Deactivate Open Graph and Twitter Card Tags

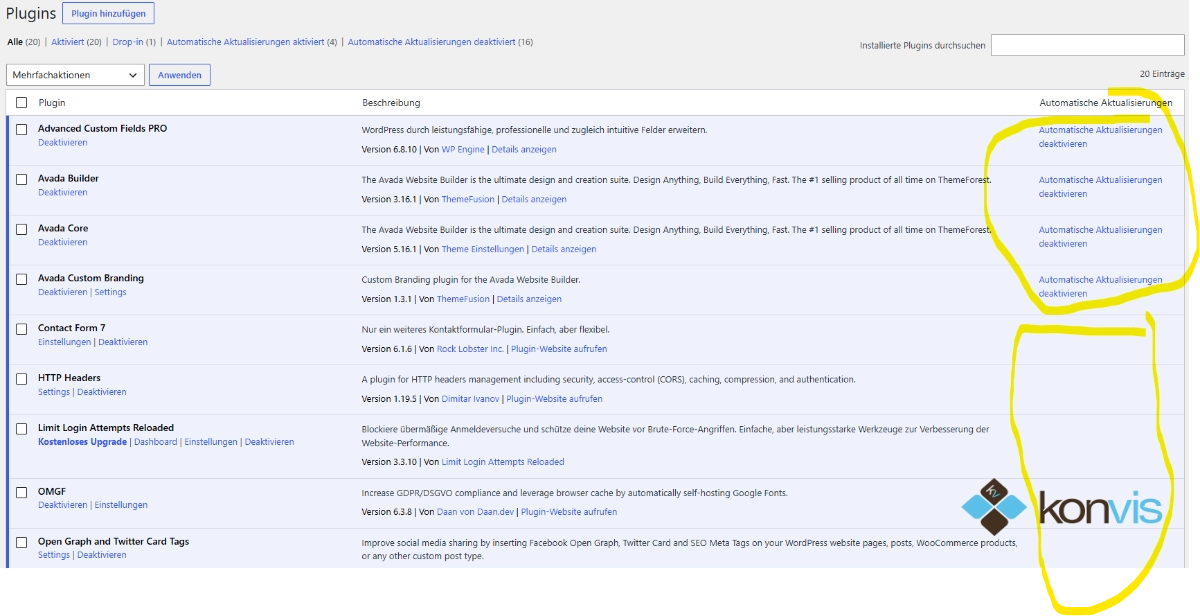point(102,555)
